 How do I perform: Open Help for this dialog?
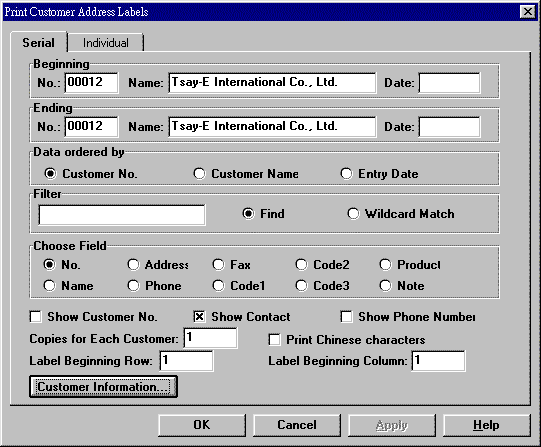(486, 425)
